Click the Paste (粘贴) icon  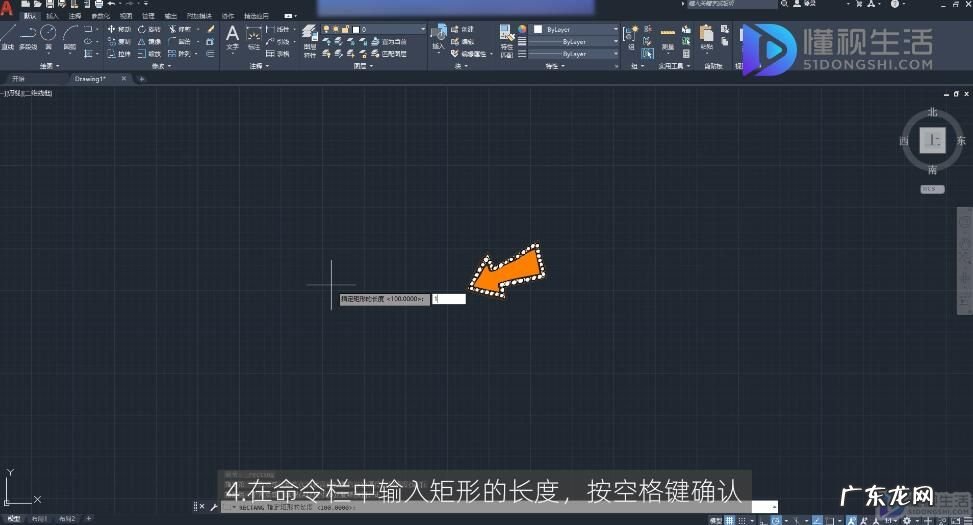707,38
